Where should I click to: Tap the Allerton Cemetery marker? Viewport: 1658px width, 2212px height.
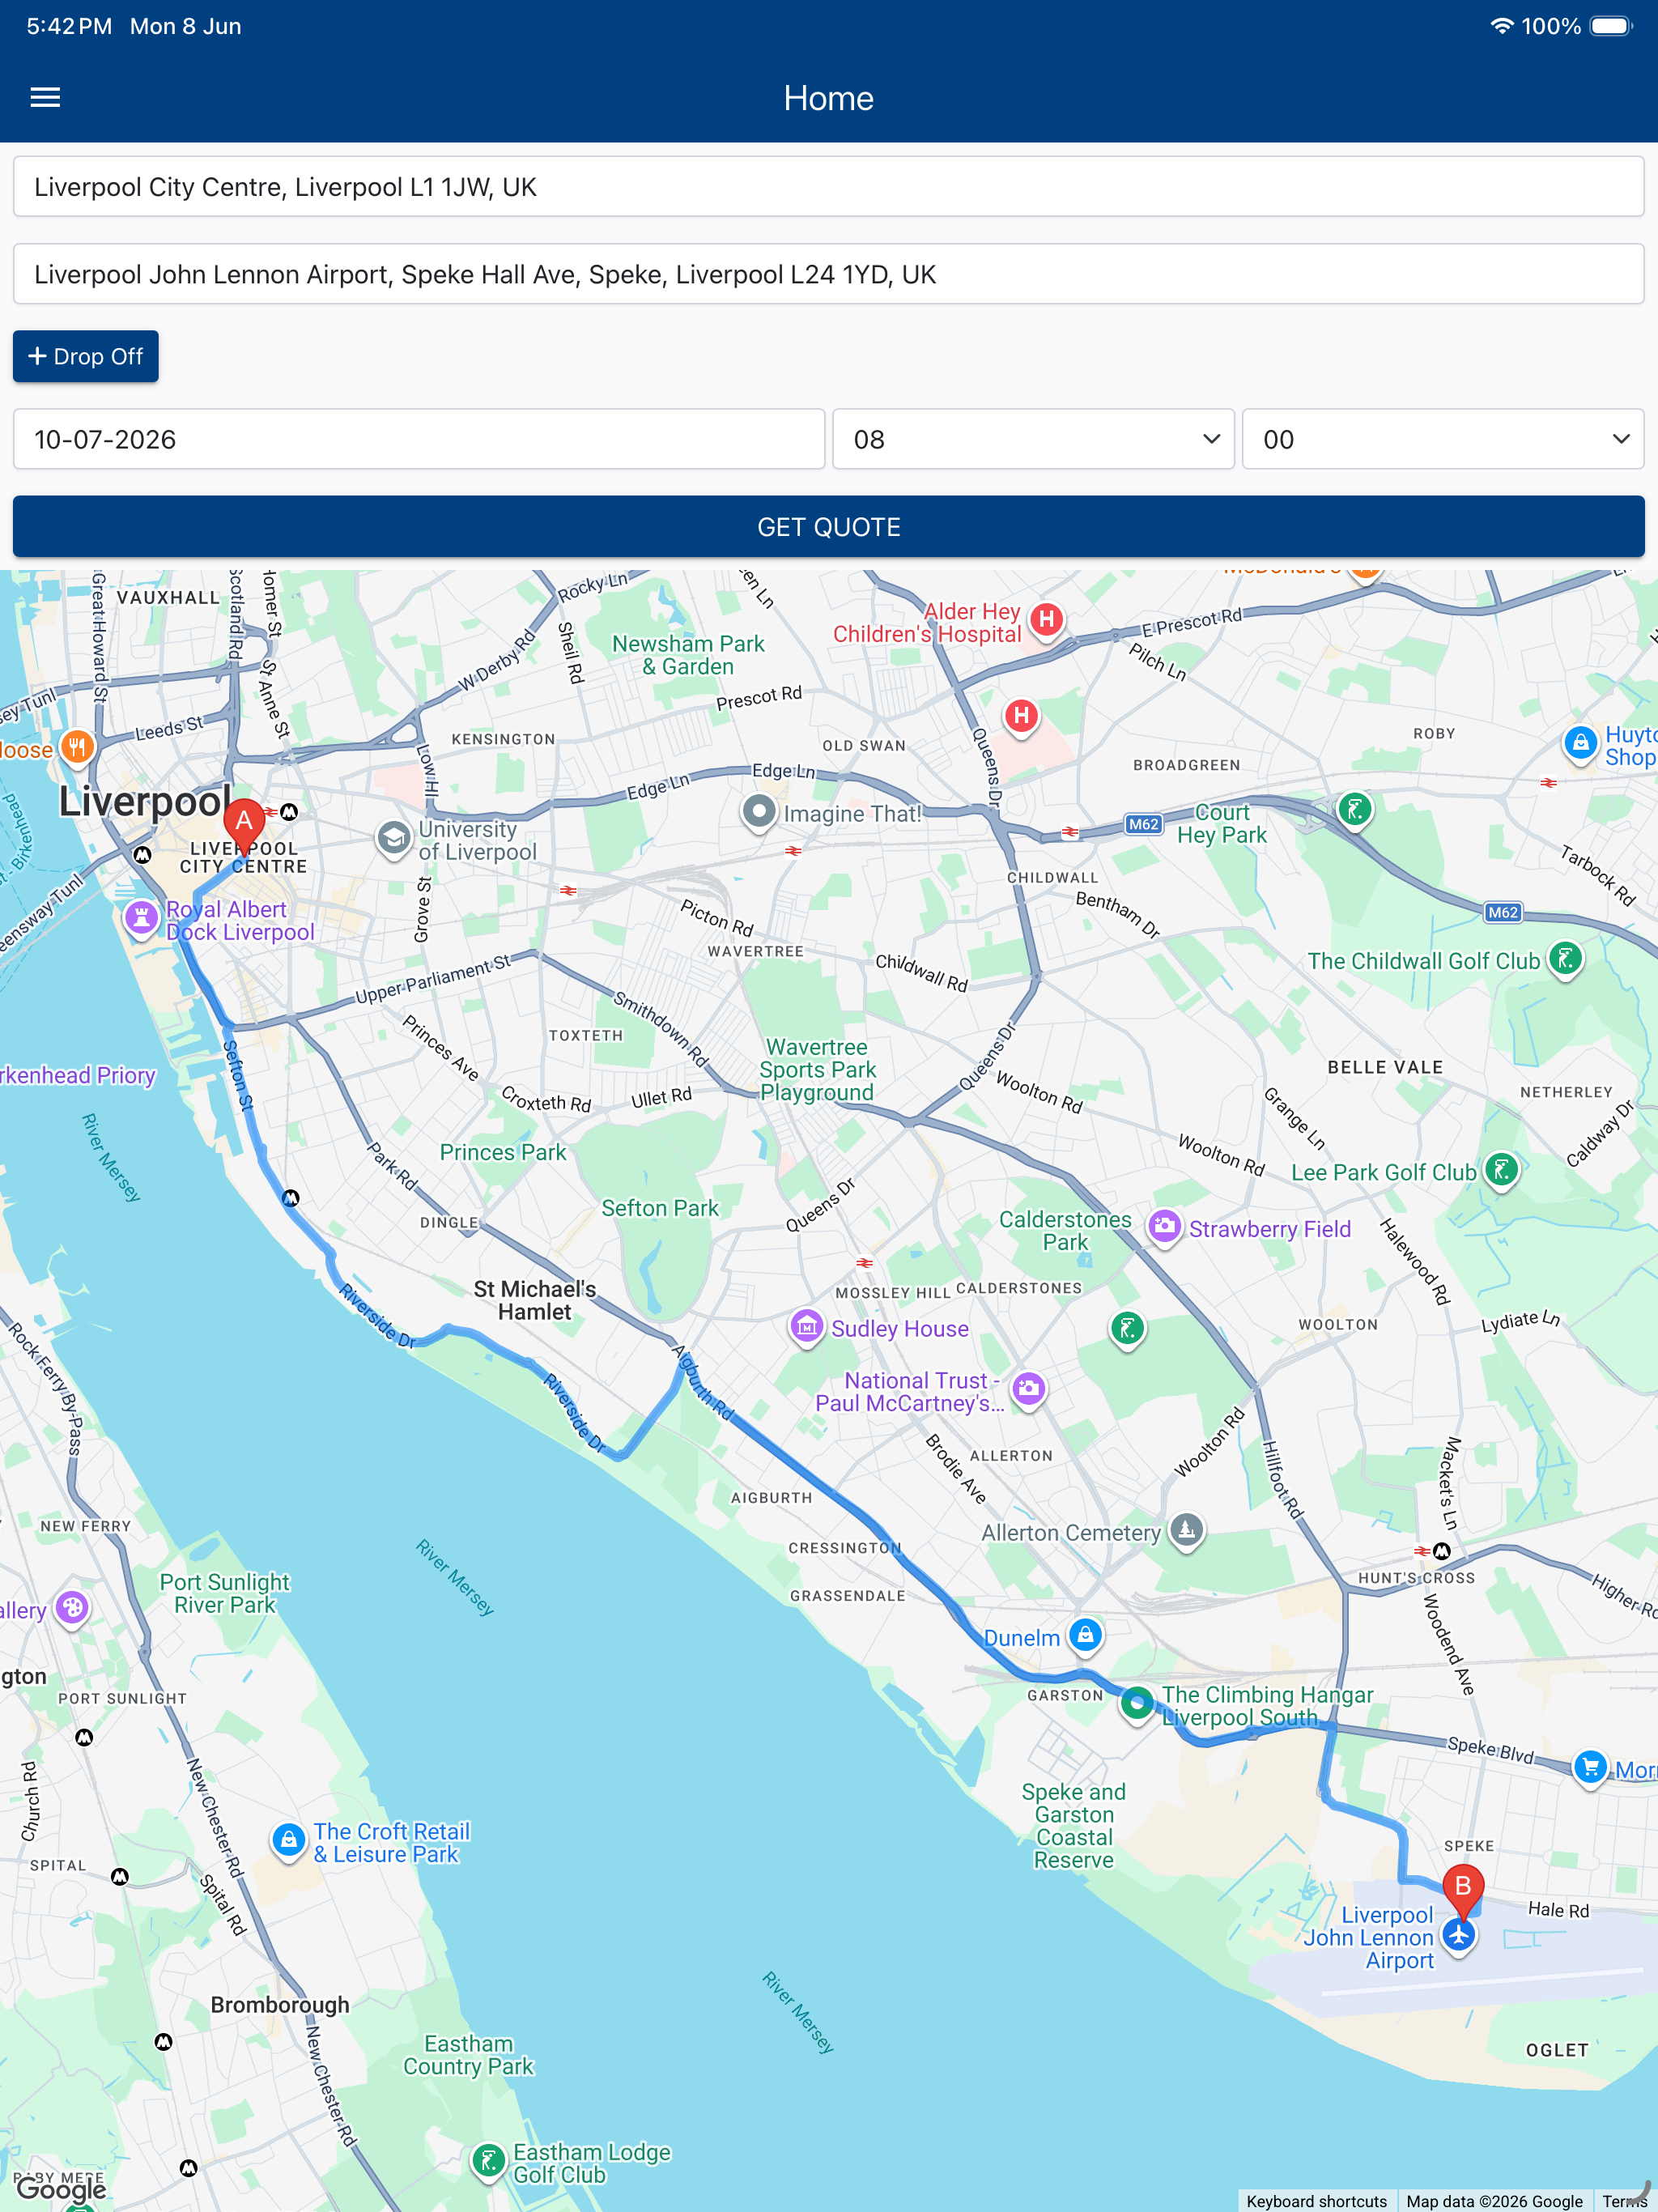1186,1530
